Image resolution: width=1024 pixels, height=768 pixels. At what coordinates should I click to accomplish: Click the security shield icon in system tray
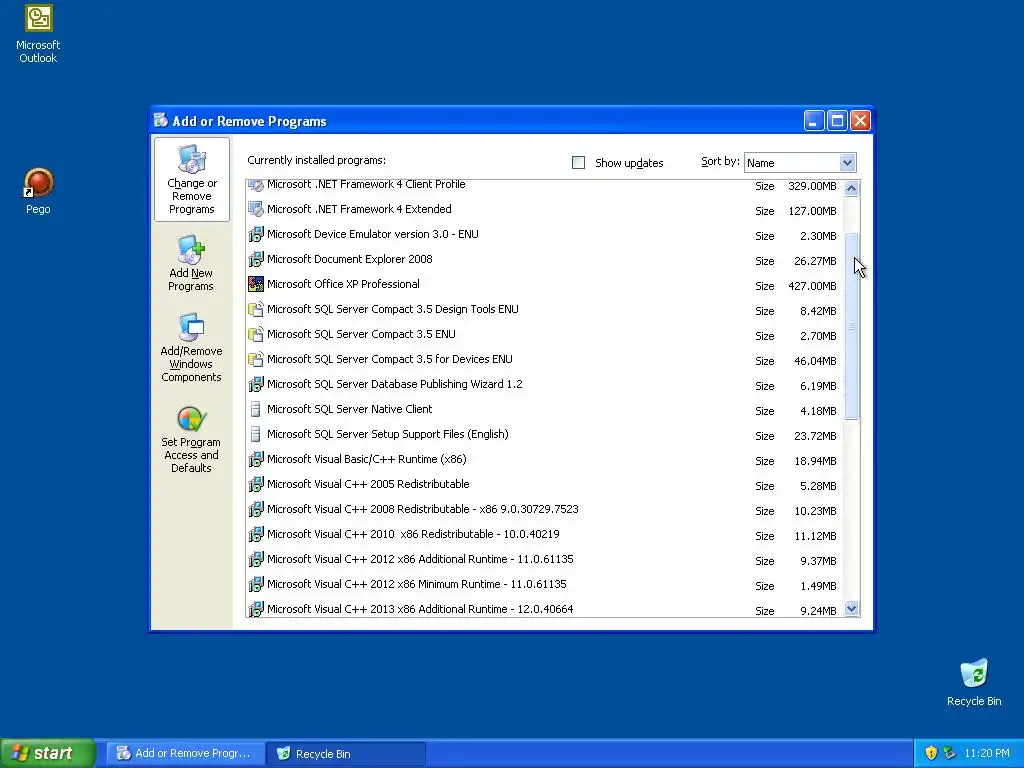pos(931,753)
